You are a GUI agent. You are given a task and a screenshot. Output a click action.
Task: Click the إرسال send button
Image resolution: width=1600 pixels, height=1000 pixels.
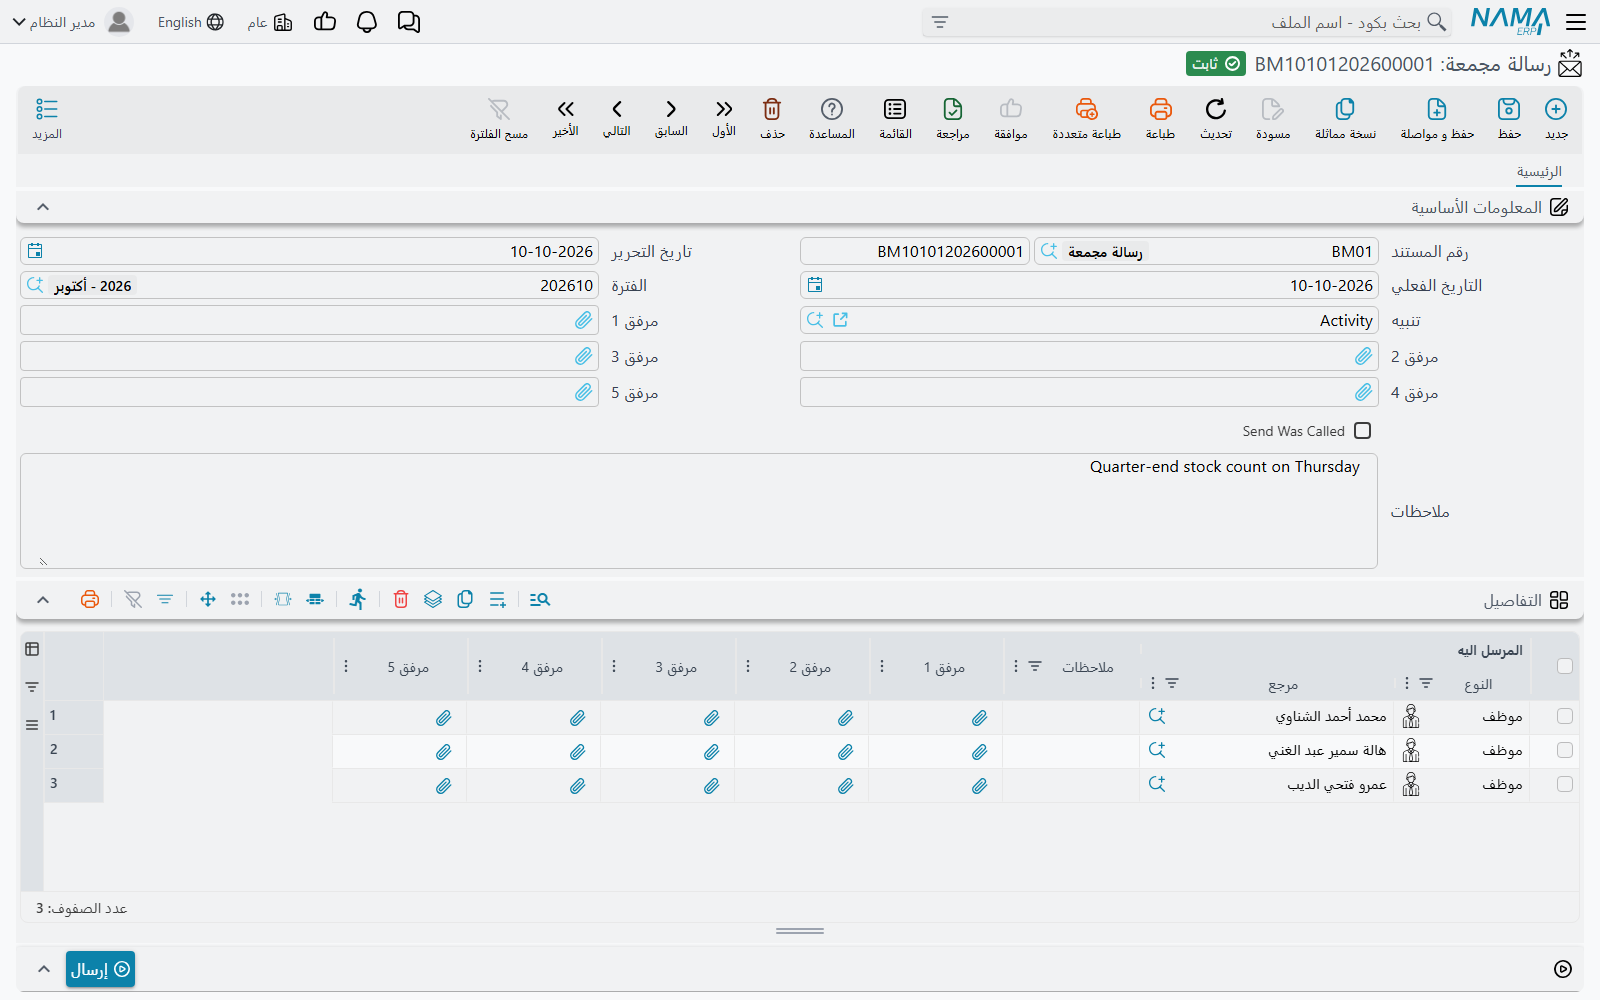point(100,969)
